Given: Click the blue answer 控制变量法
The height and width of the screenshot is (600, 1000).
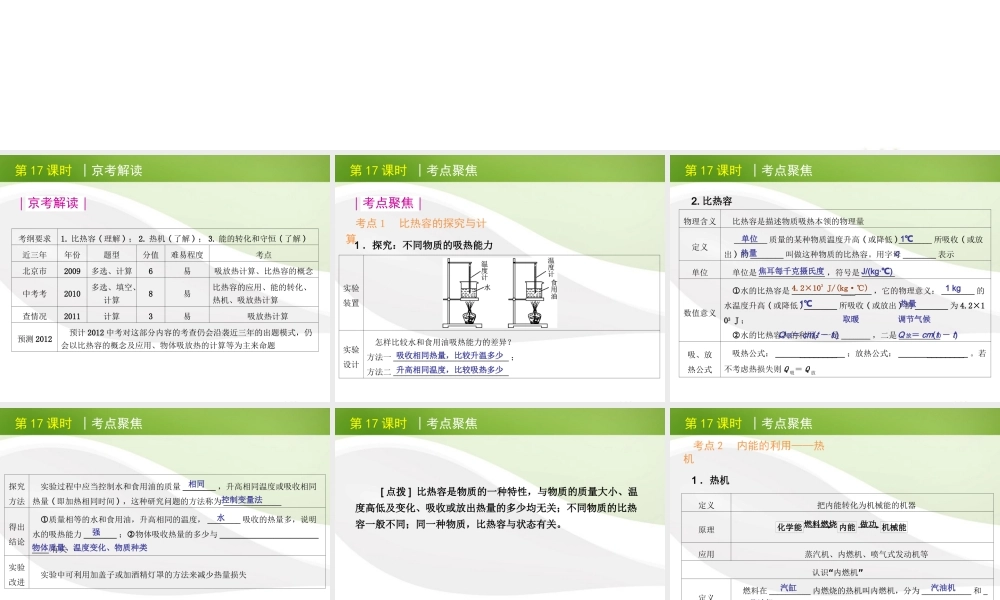Looking at the screenshot, I should click(x=242, y=501).
